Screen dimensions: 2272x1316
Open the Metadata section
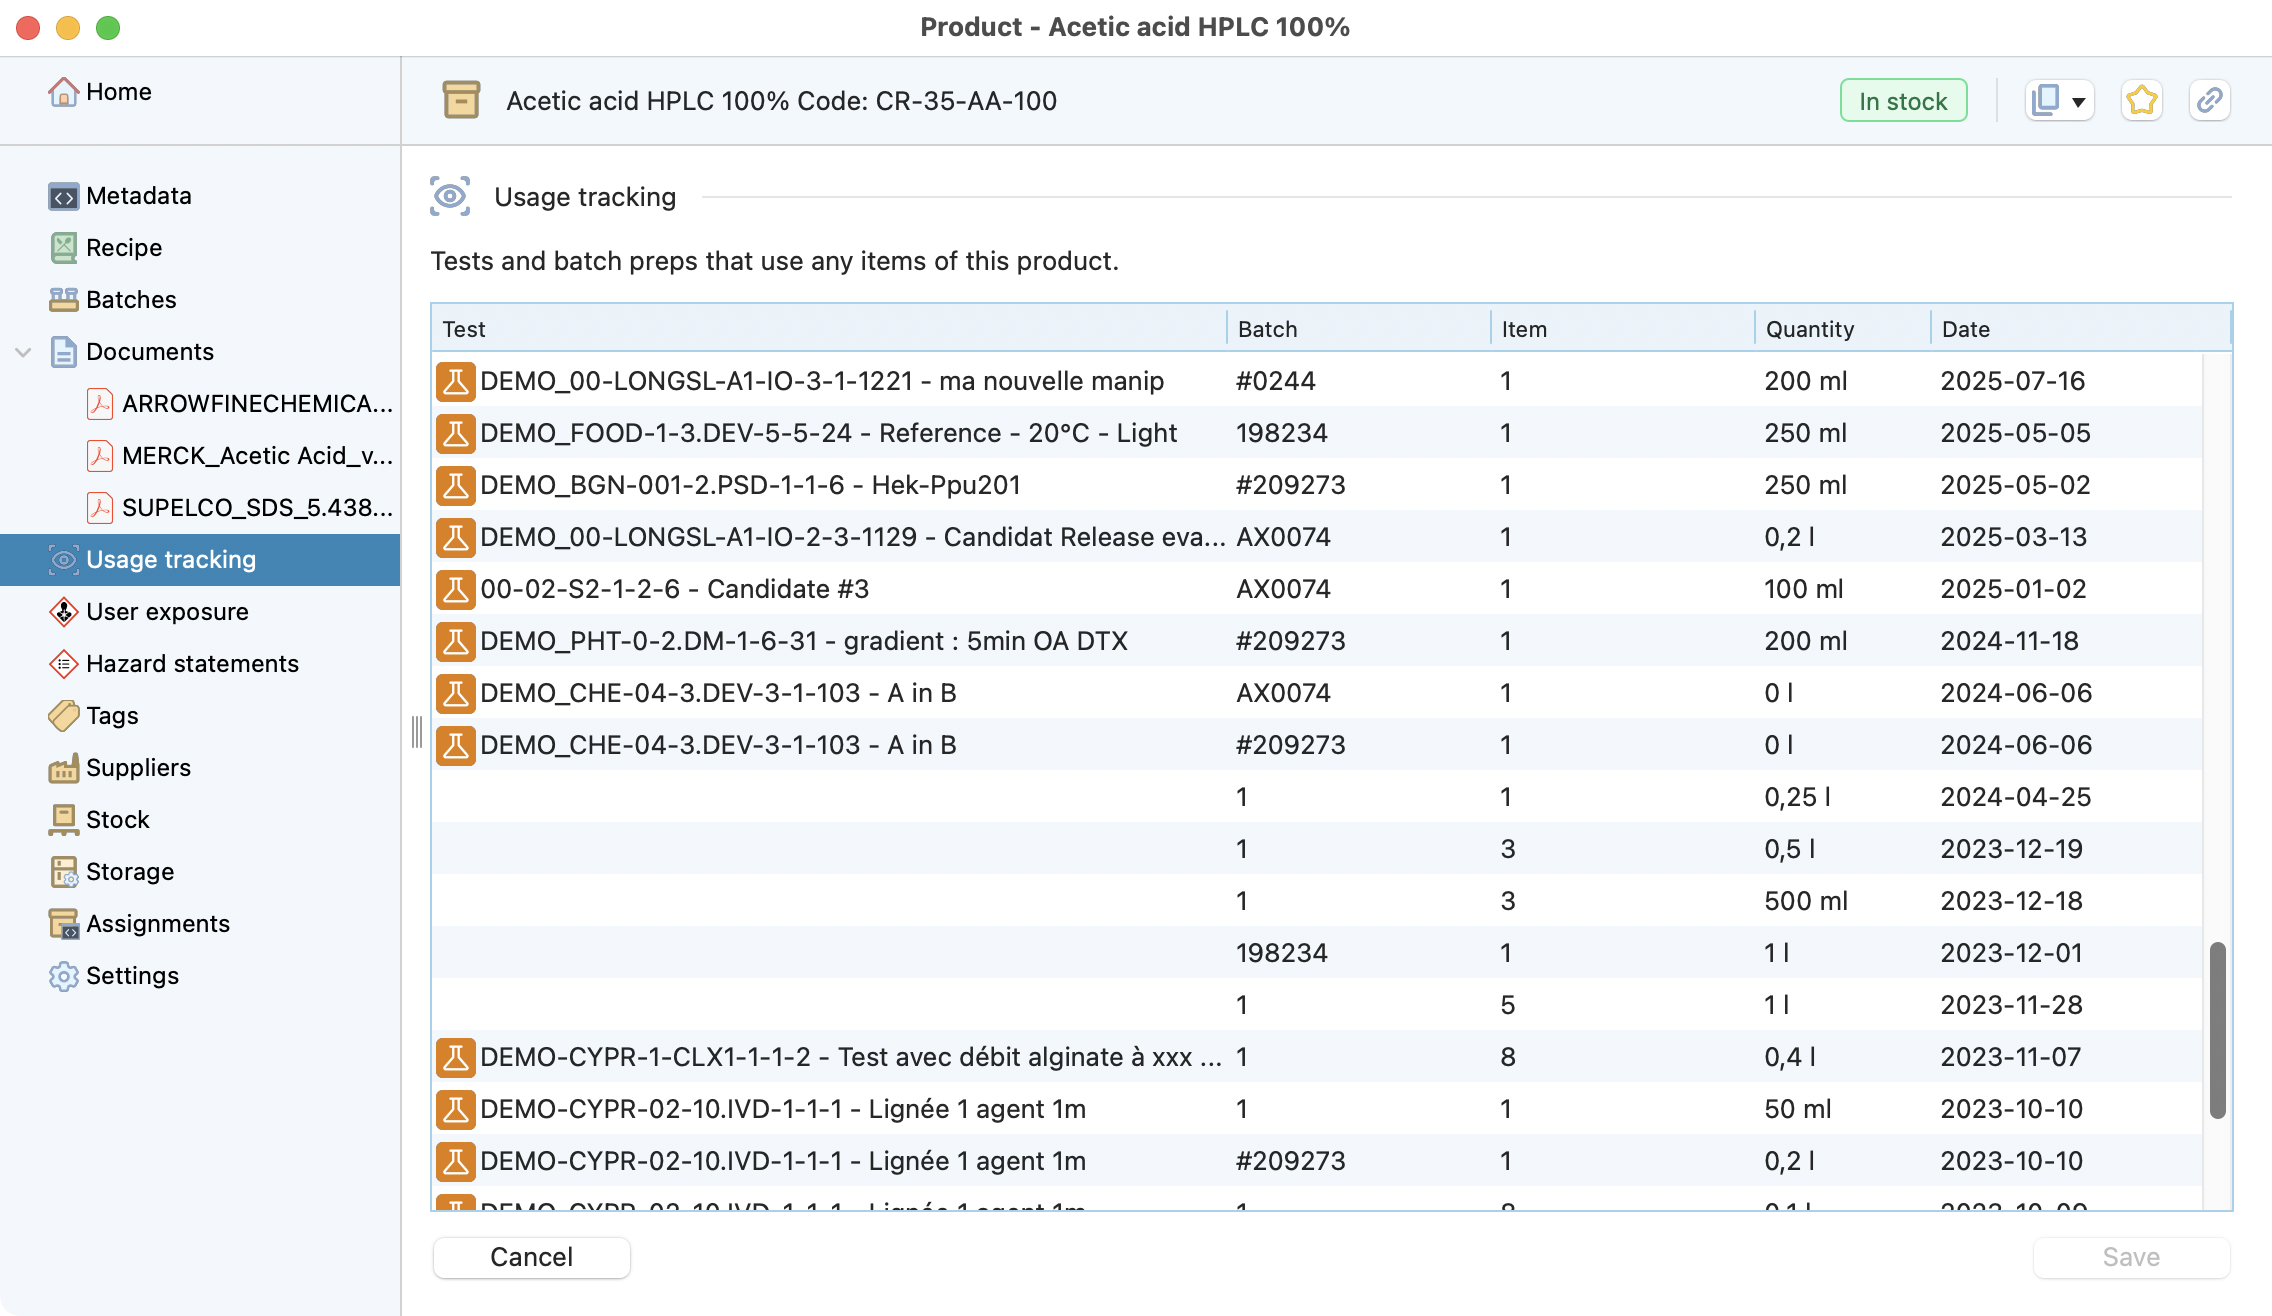click(138, 196)
